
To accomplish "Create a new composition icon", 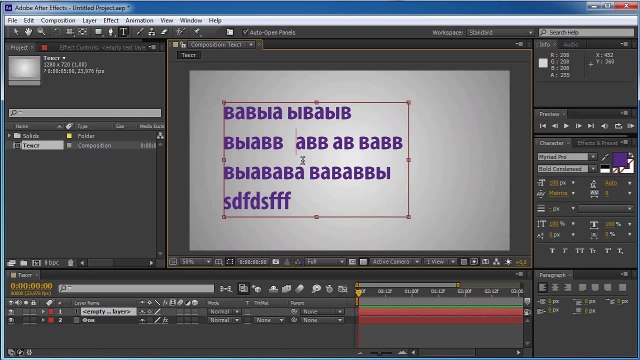I will (36, 263).
